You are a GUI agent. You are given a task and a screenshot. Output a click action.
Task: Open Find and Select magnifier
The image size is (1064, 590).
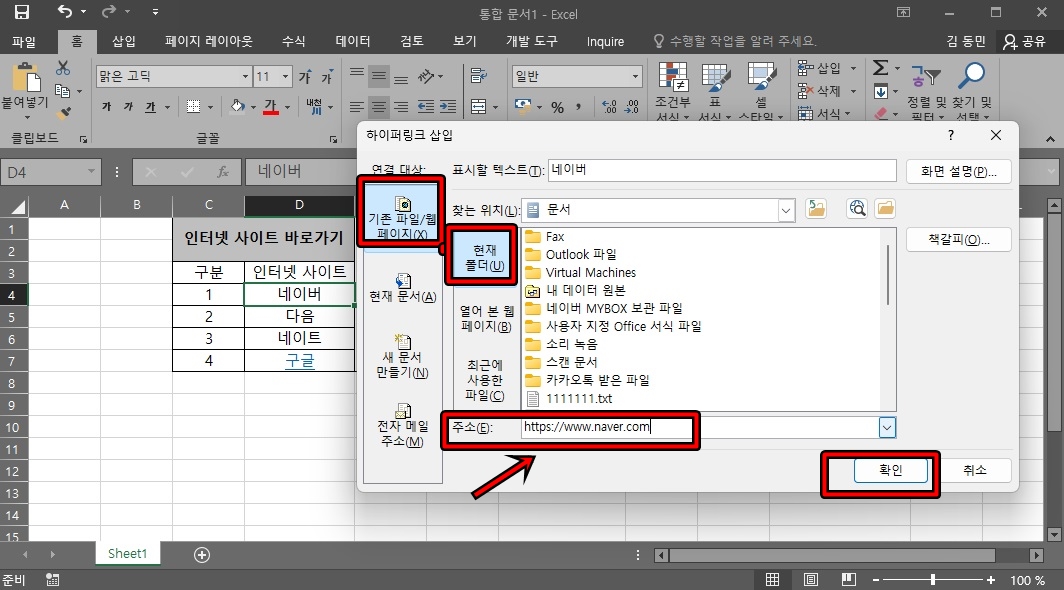click(x=972, y=91)
